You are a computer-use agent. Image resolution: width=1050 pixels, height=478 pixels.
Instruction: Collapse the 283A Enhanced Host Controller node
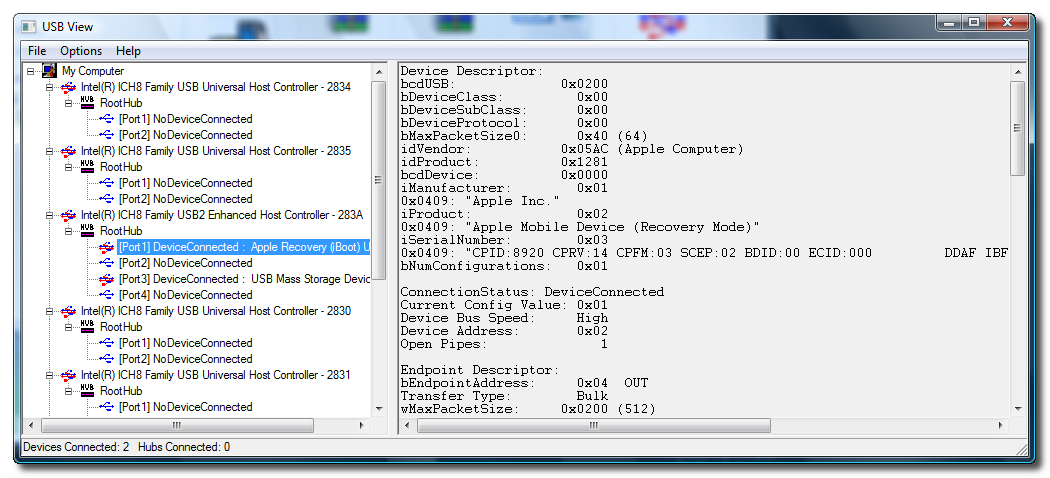[x=51, y=215]
